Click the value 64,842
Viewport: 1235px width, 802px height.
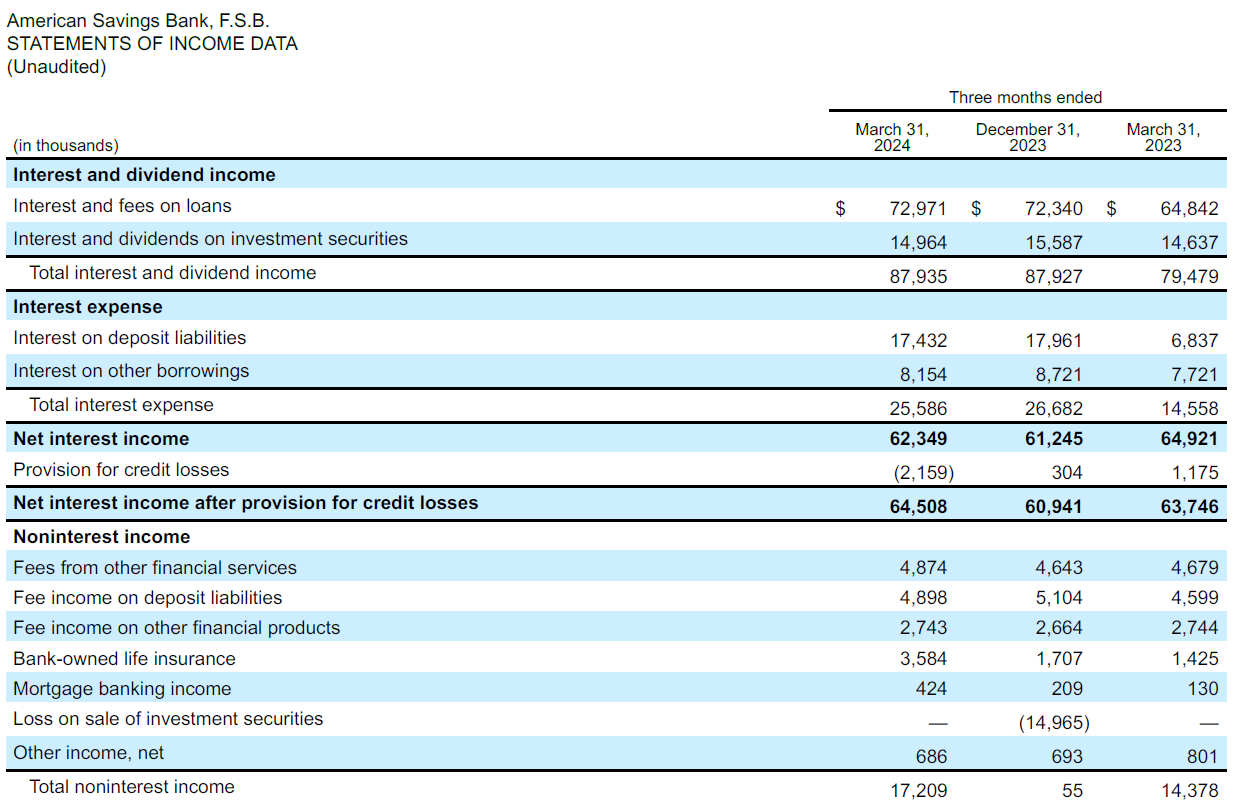point(1190,209)
